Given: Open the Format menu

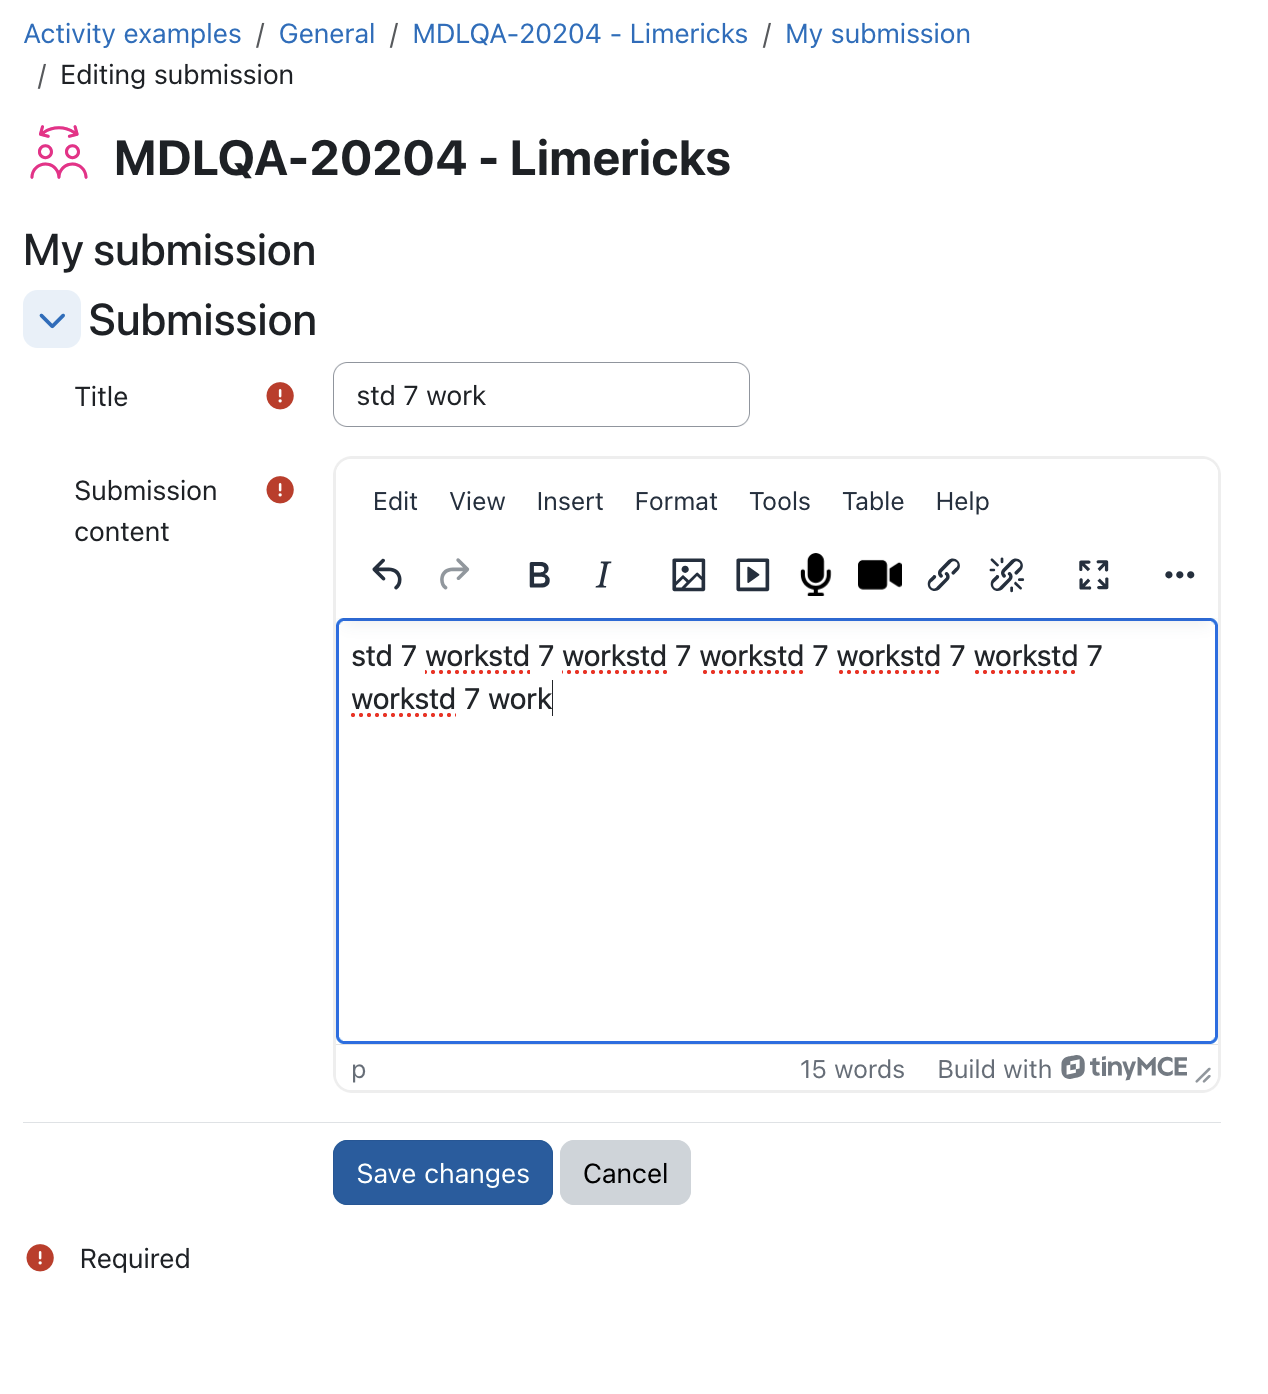Looking at the screenshot, I should pyautogui.click(x=676, y=501).
